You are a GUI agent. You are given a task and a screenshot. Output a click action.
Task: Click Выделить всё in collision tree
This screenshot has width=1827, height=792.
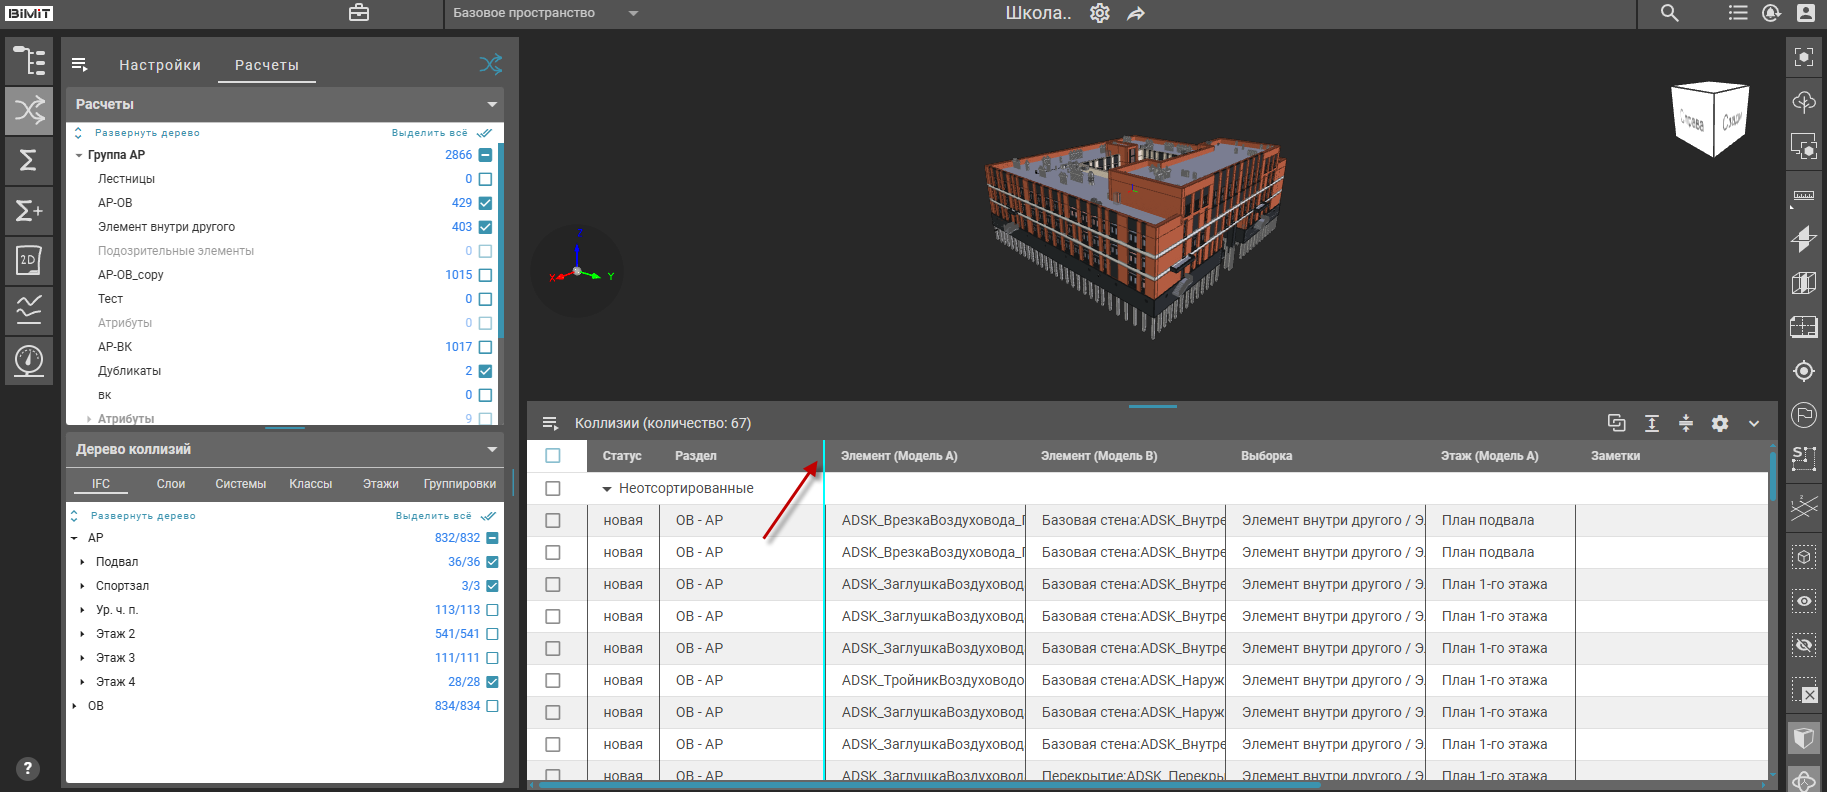pyautogui.click(x=434, y=516)
